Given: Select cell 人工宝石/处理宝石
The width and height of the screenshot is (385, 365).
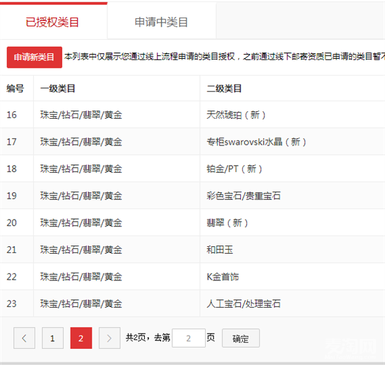Looking at the screenshot, I should 244,304.
